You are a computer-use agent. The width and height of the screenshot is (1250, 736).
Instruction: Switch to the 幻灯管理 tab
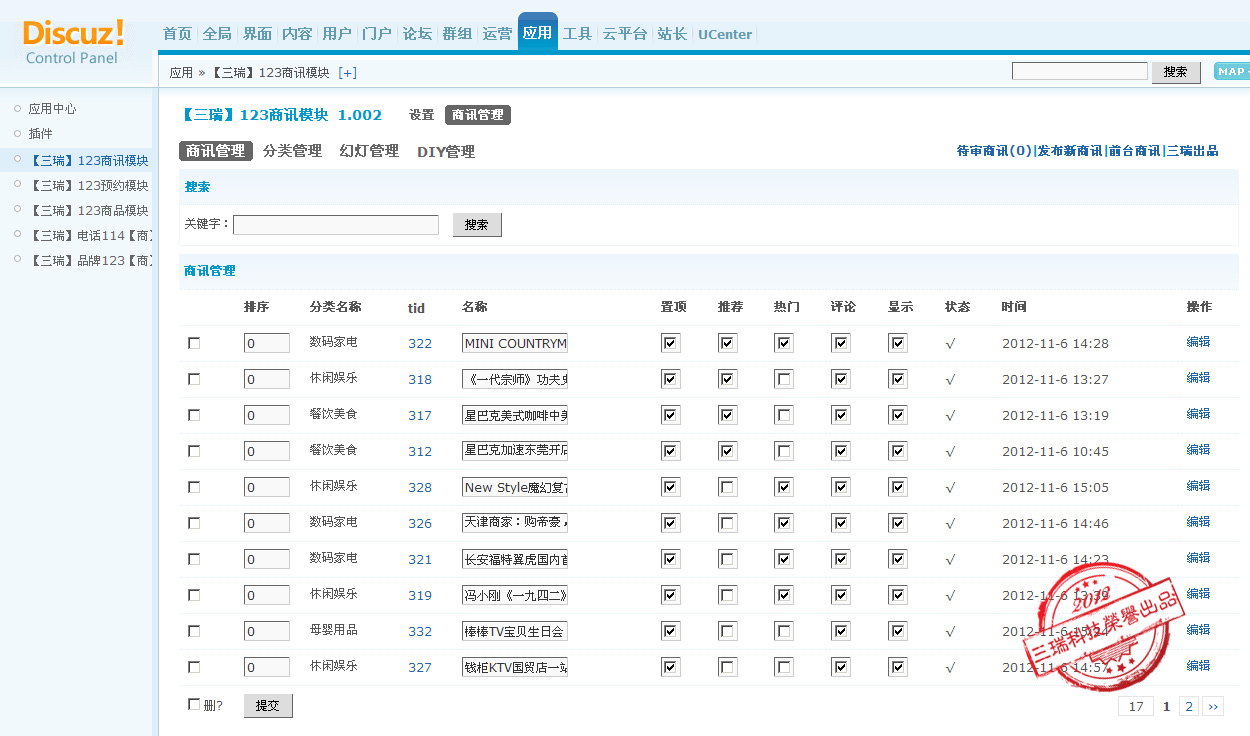click(x=369, y=151)
